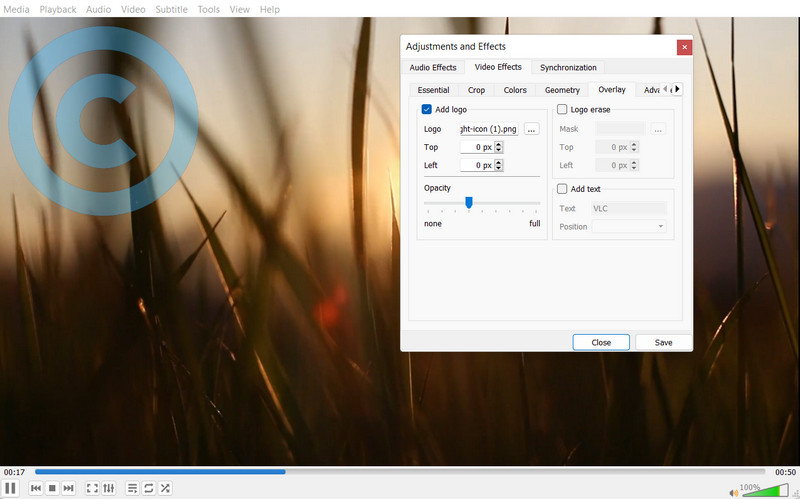
Task: Open the Subtitle menu
Action: pos(171,9)
